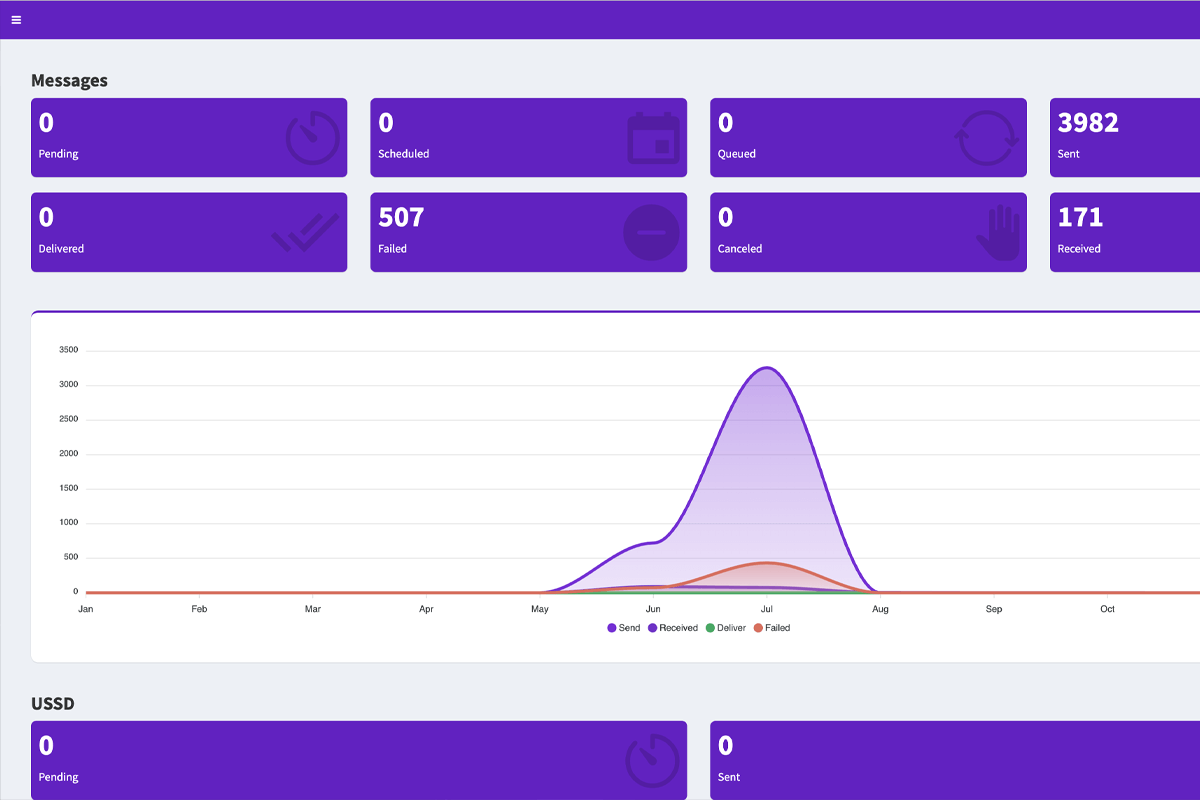Toggle the Received series in chart legend

[673, 628]
